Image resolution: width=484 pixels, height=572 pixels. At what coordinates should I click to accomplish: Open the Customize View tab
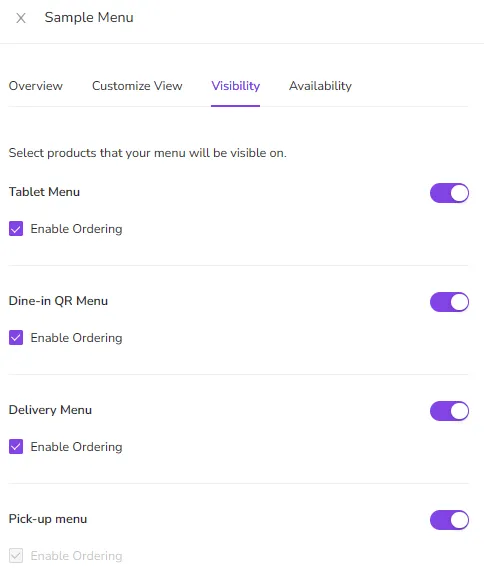click(137, 86)
